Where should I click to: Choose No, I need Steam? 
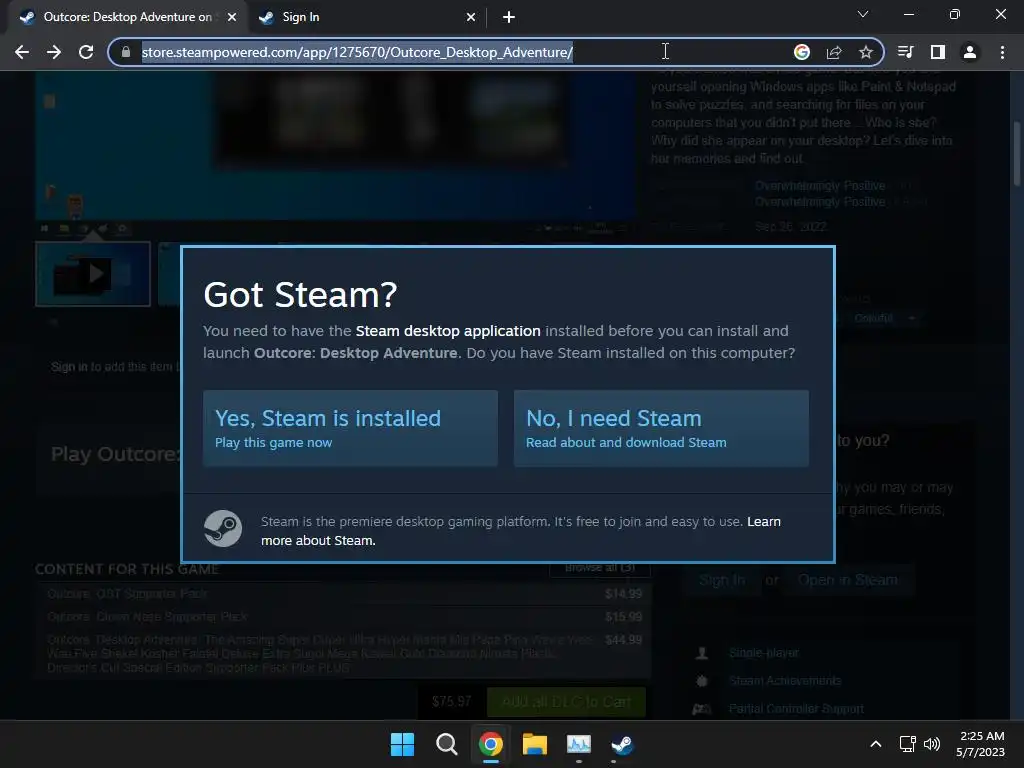(661, 428)
